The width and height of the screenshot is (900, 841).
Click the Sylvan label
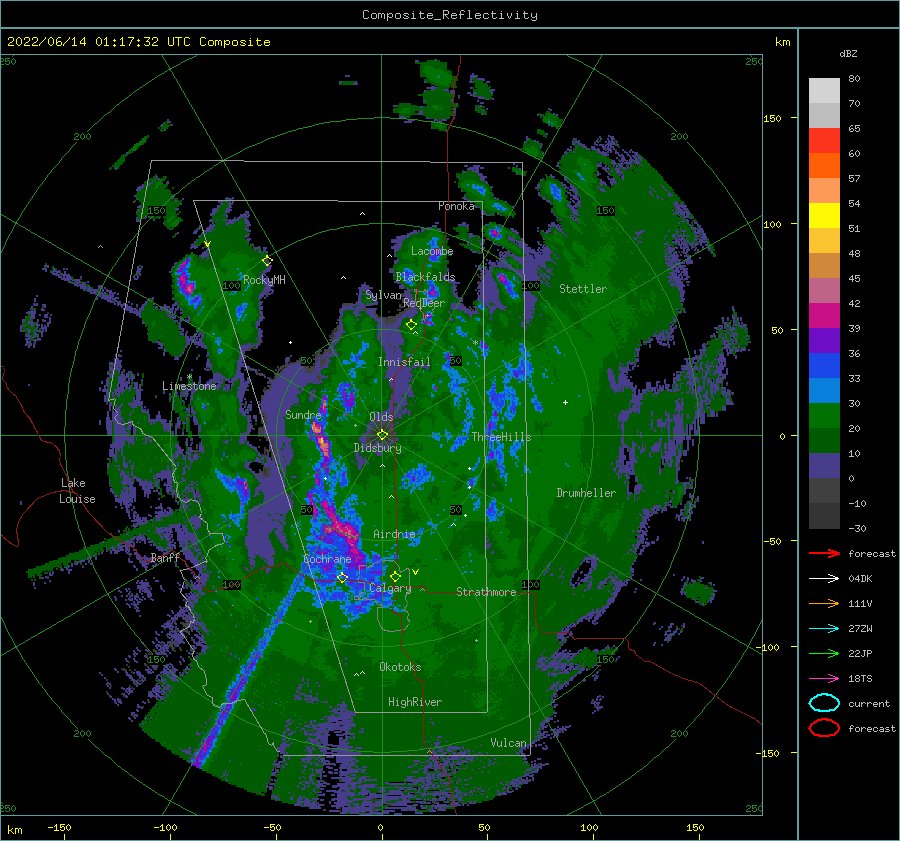[383, 295]
